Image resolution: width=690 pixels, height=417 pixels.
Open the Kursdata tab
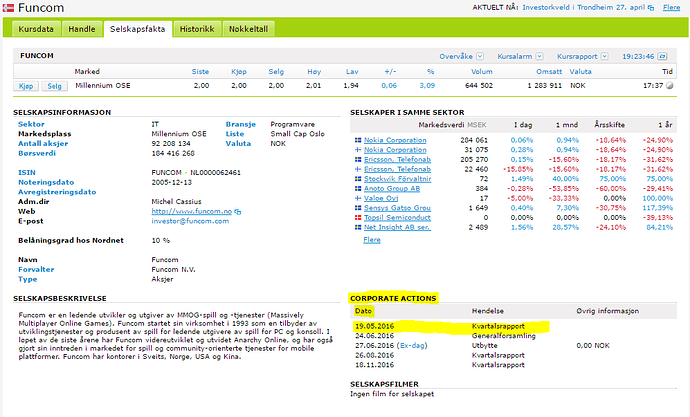tap(36, 29)
